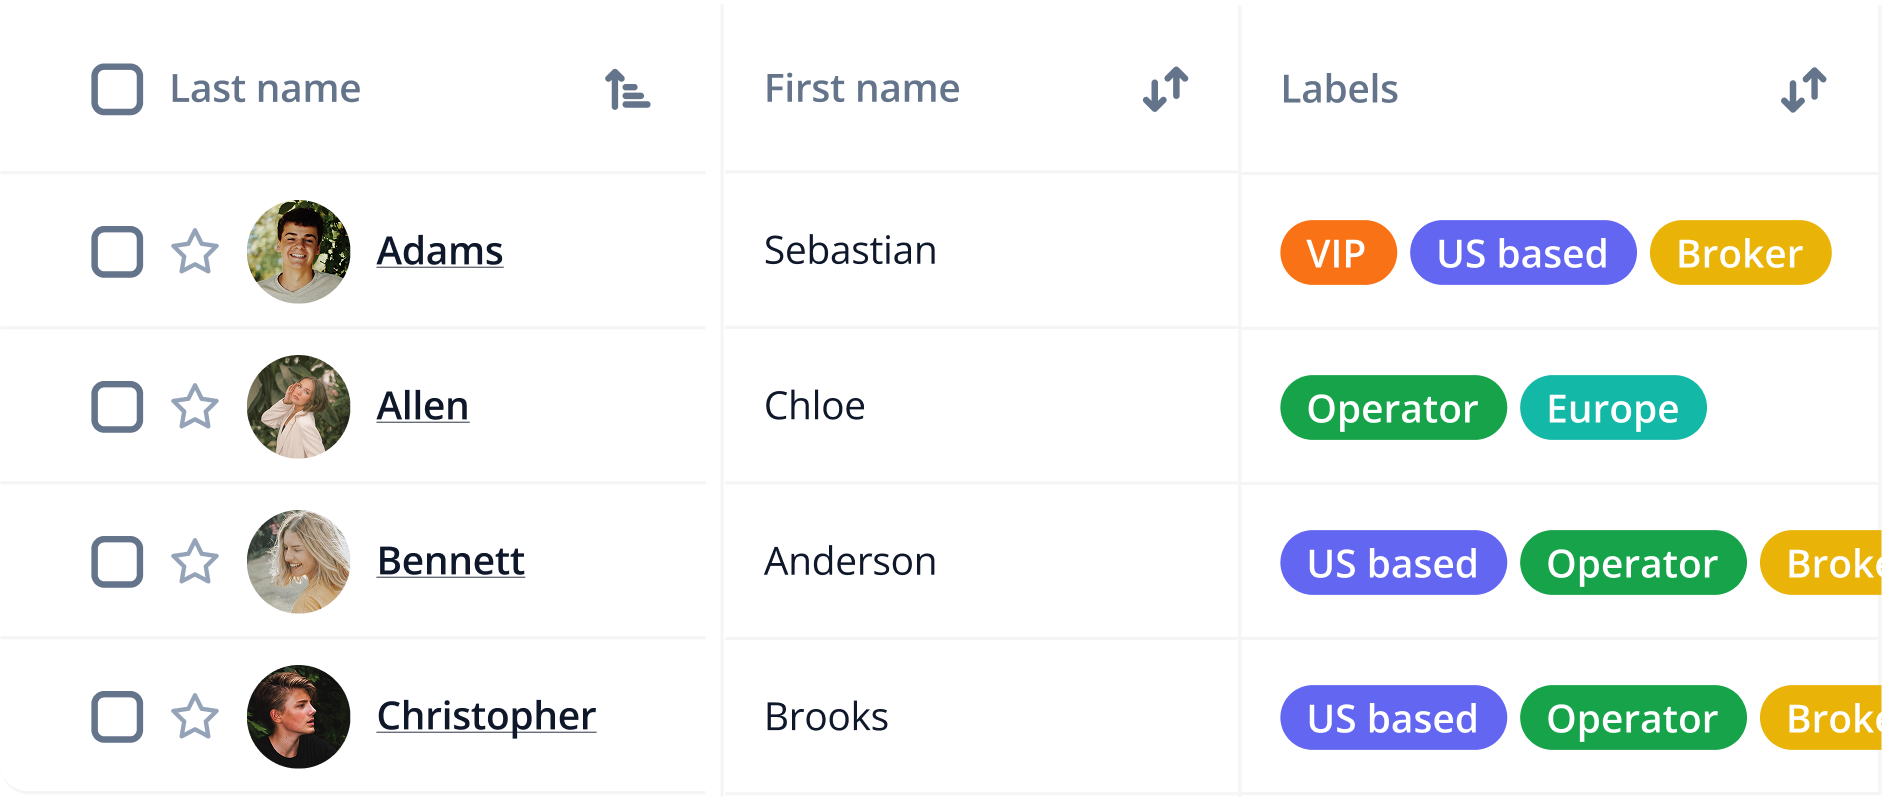The image size is (1885, 797).
Task: Click the Bennett last name link
Action: coord(451,561)
